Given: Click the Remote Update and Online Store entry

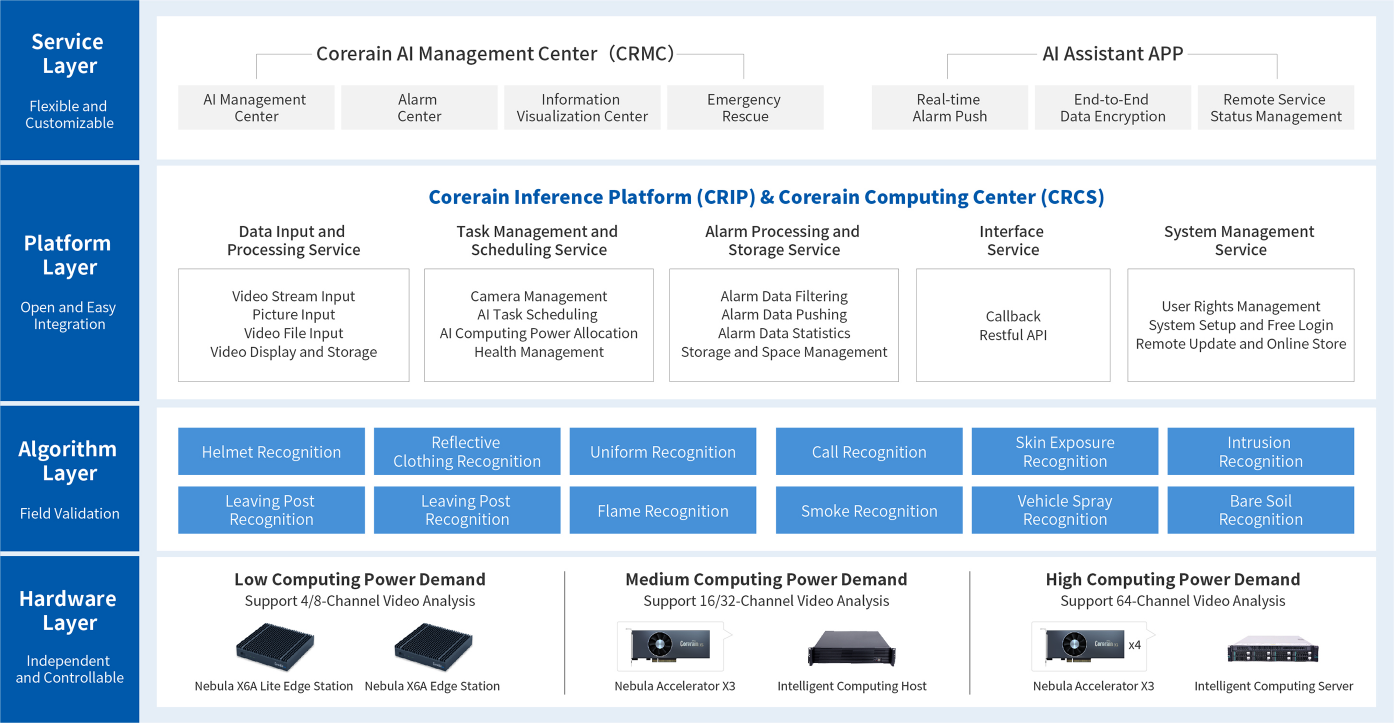Looking at the screenshot, I should click(x=1240, y=343).
